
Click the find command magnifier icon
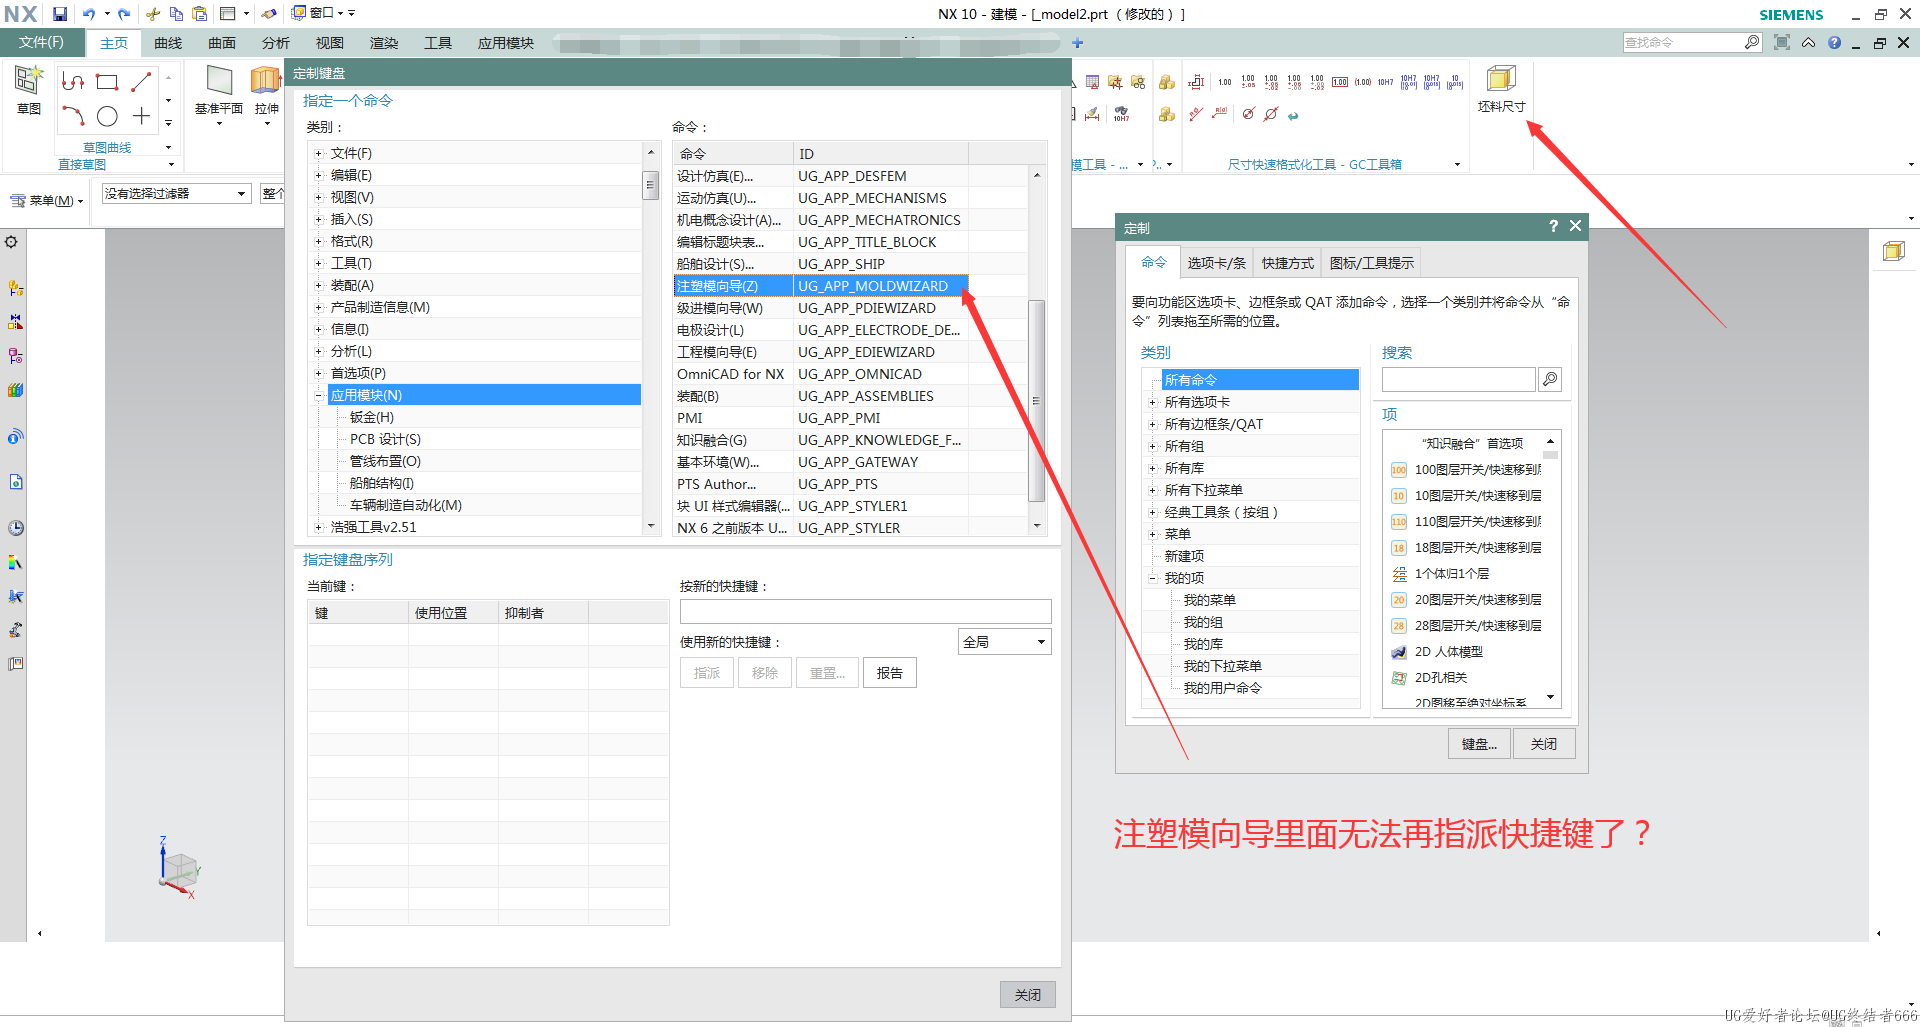click(1752, 42)
